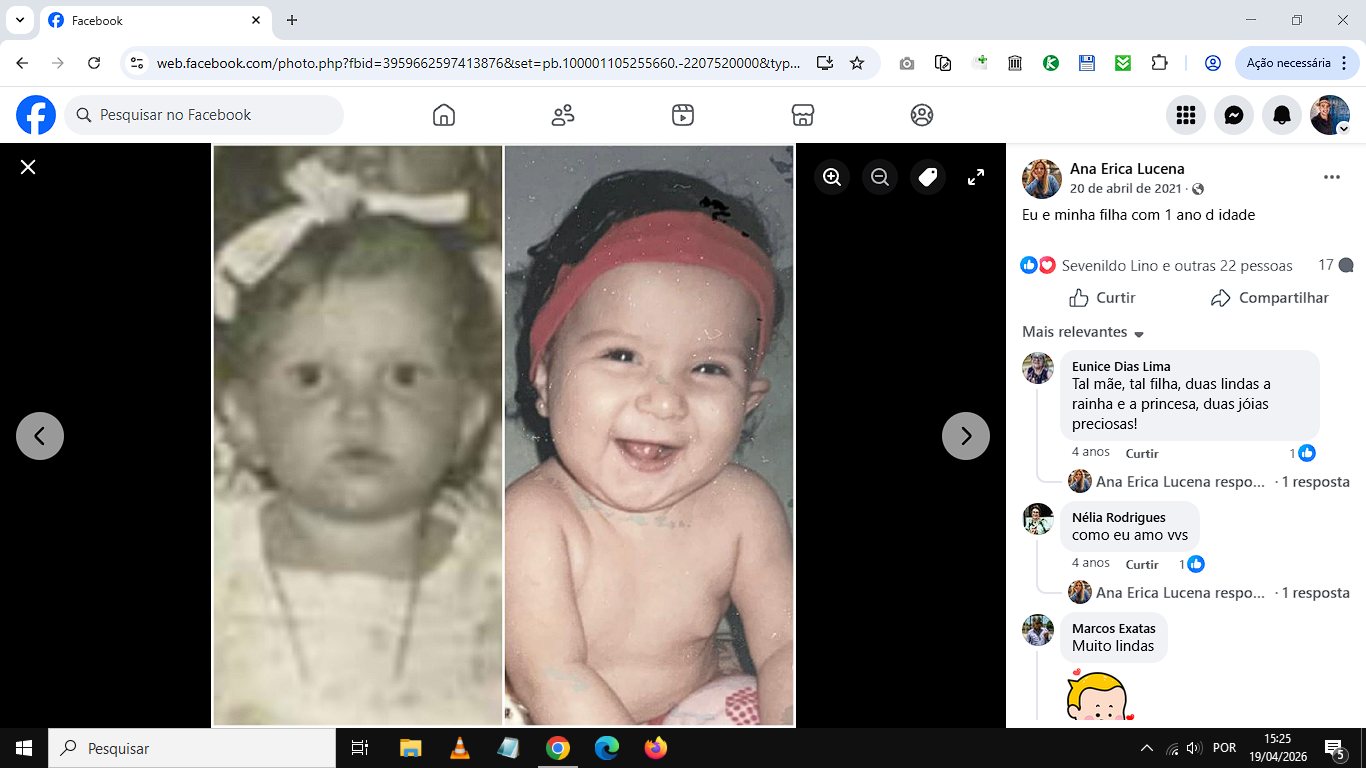Image resolution: width=1366 pixels, height=768 pixels.
Task: Open the Extensions puzzle icon
Action: pos(1159,63)
